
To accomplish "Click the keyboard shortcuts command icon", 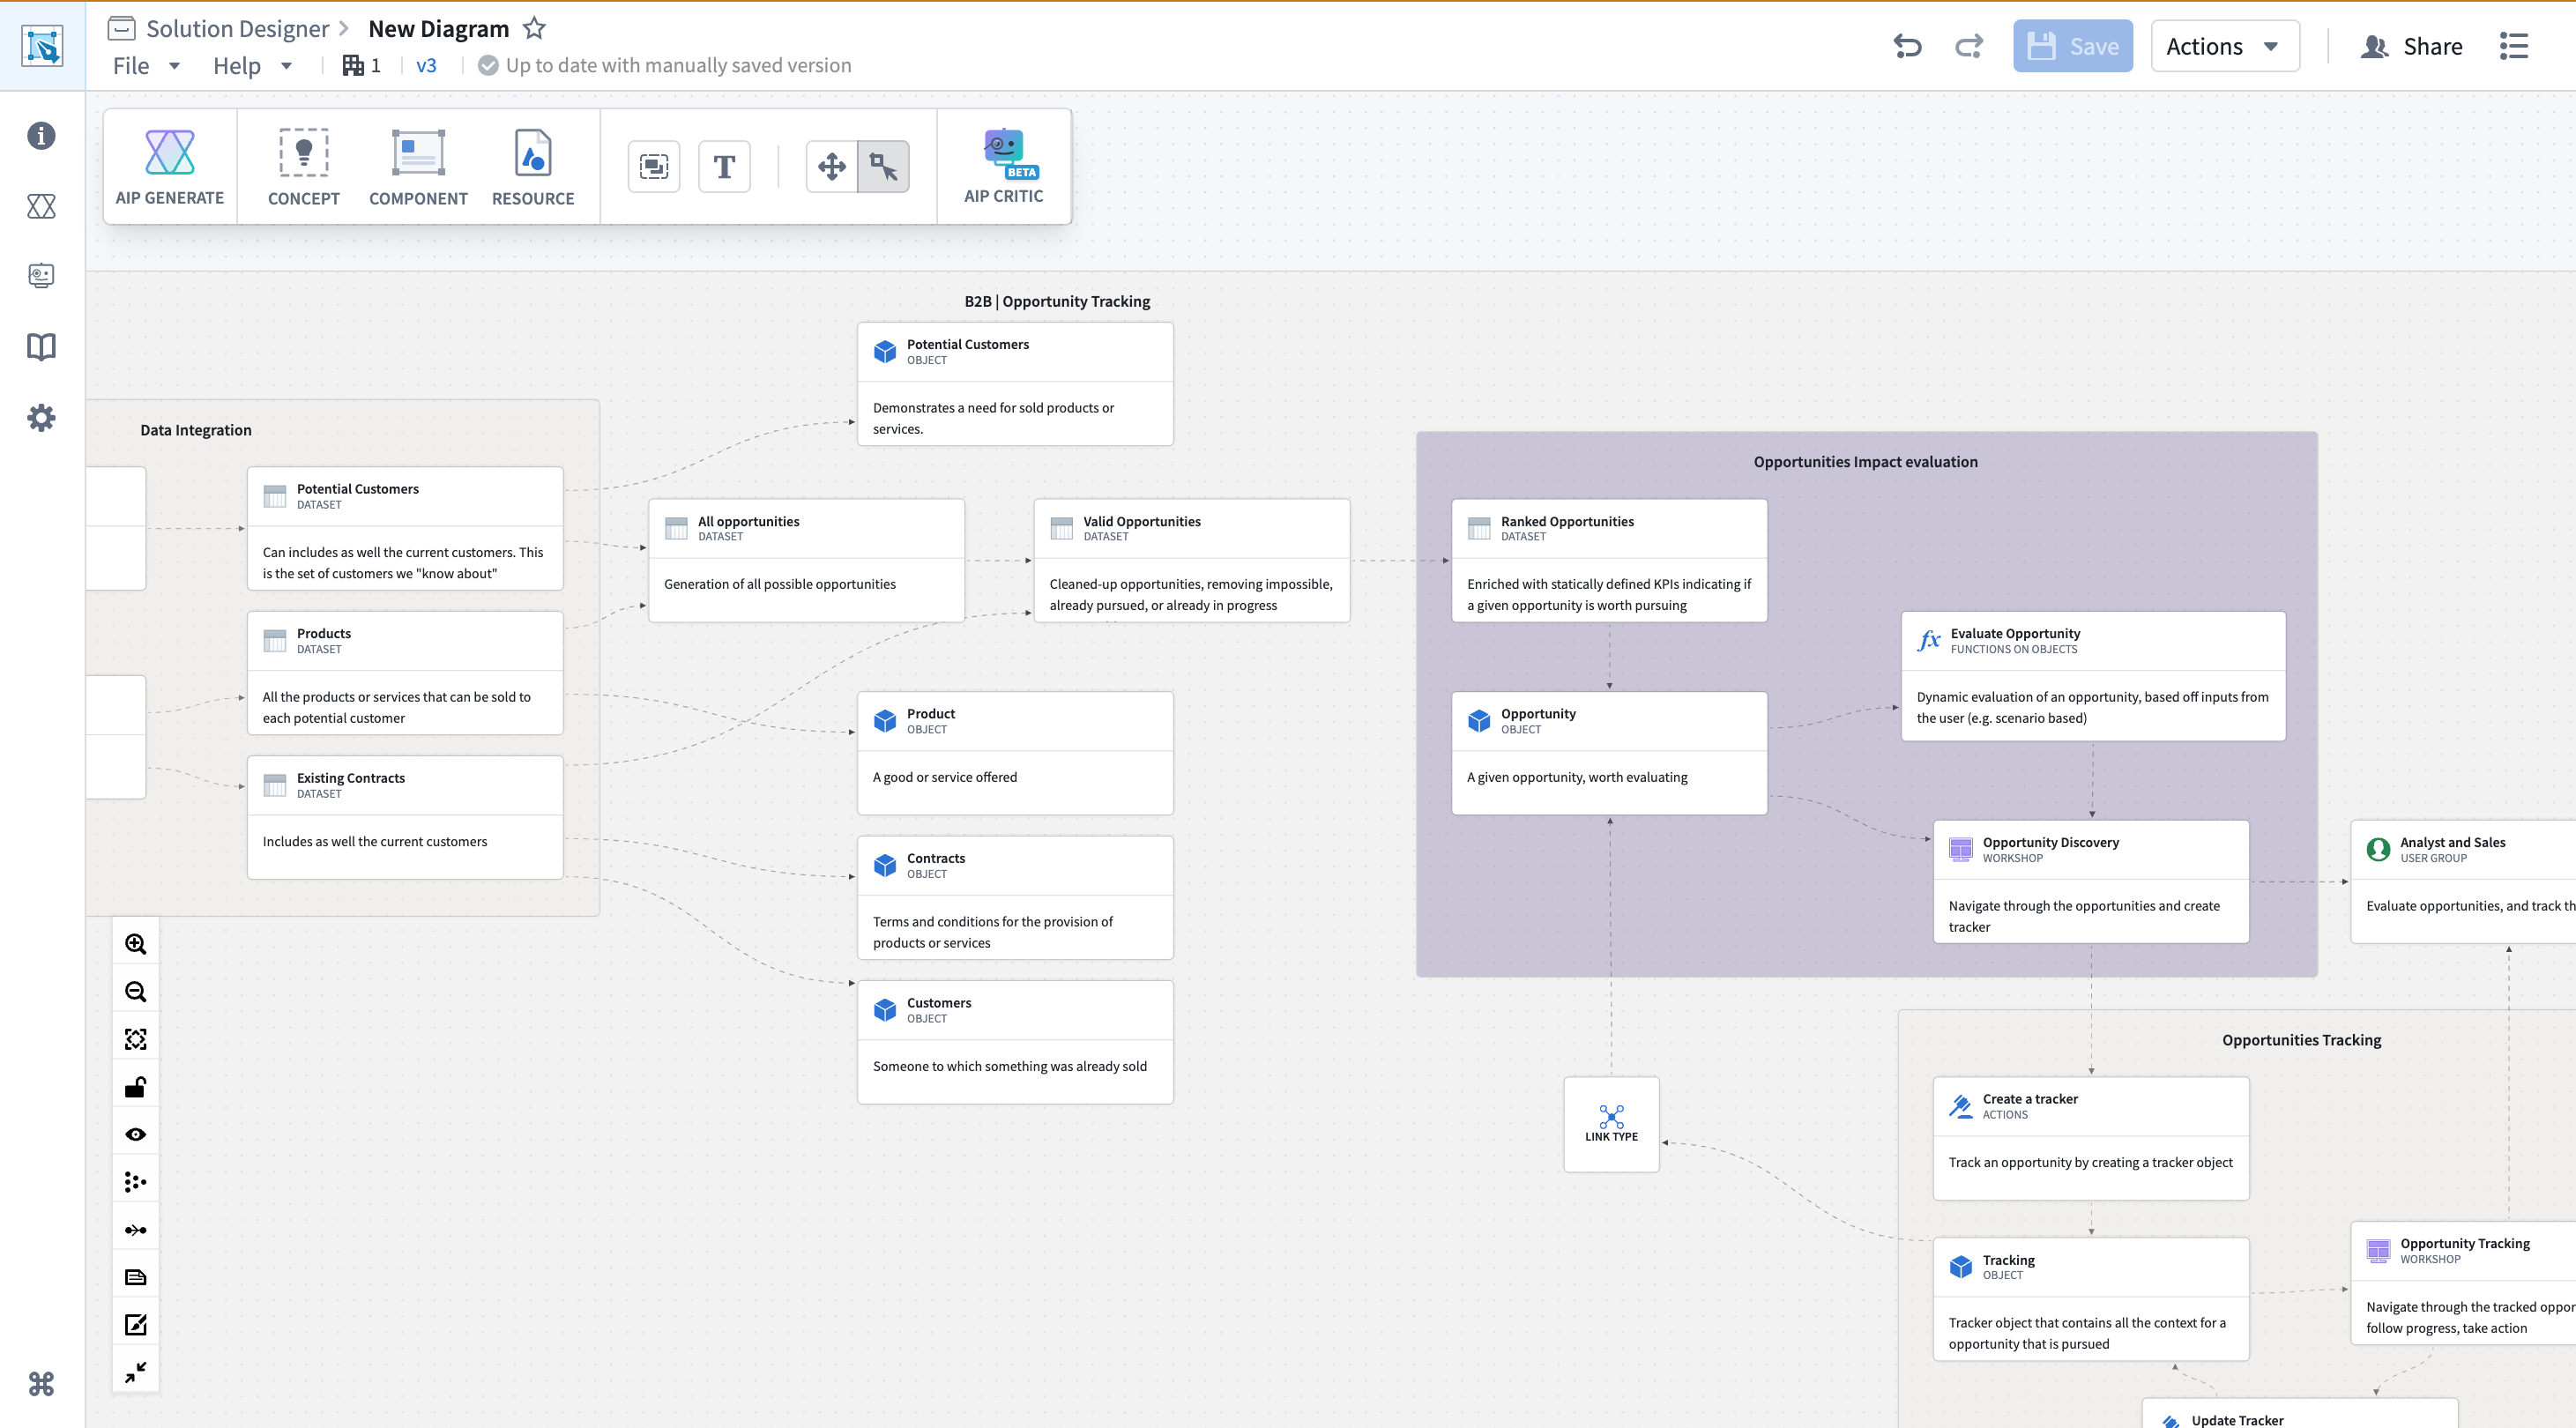I will click(41, 1384).
